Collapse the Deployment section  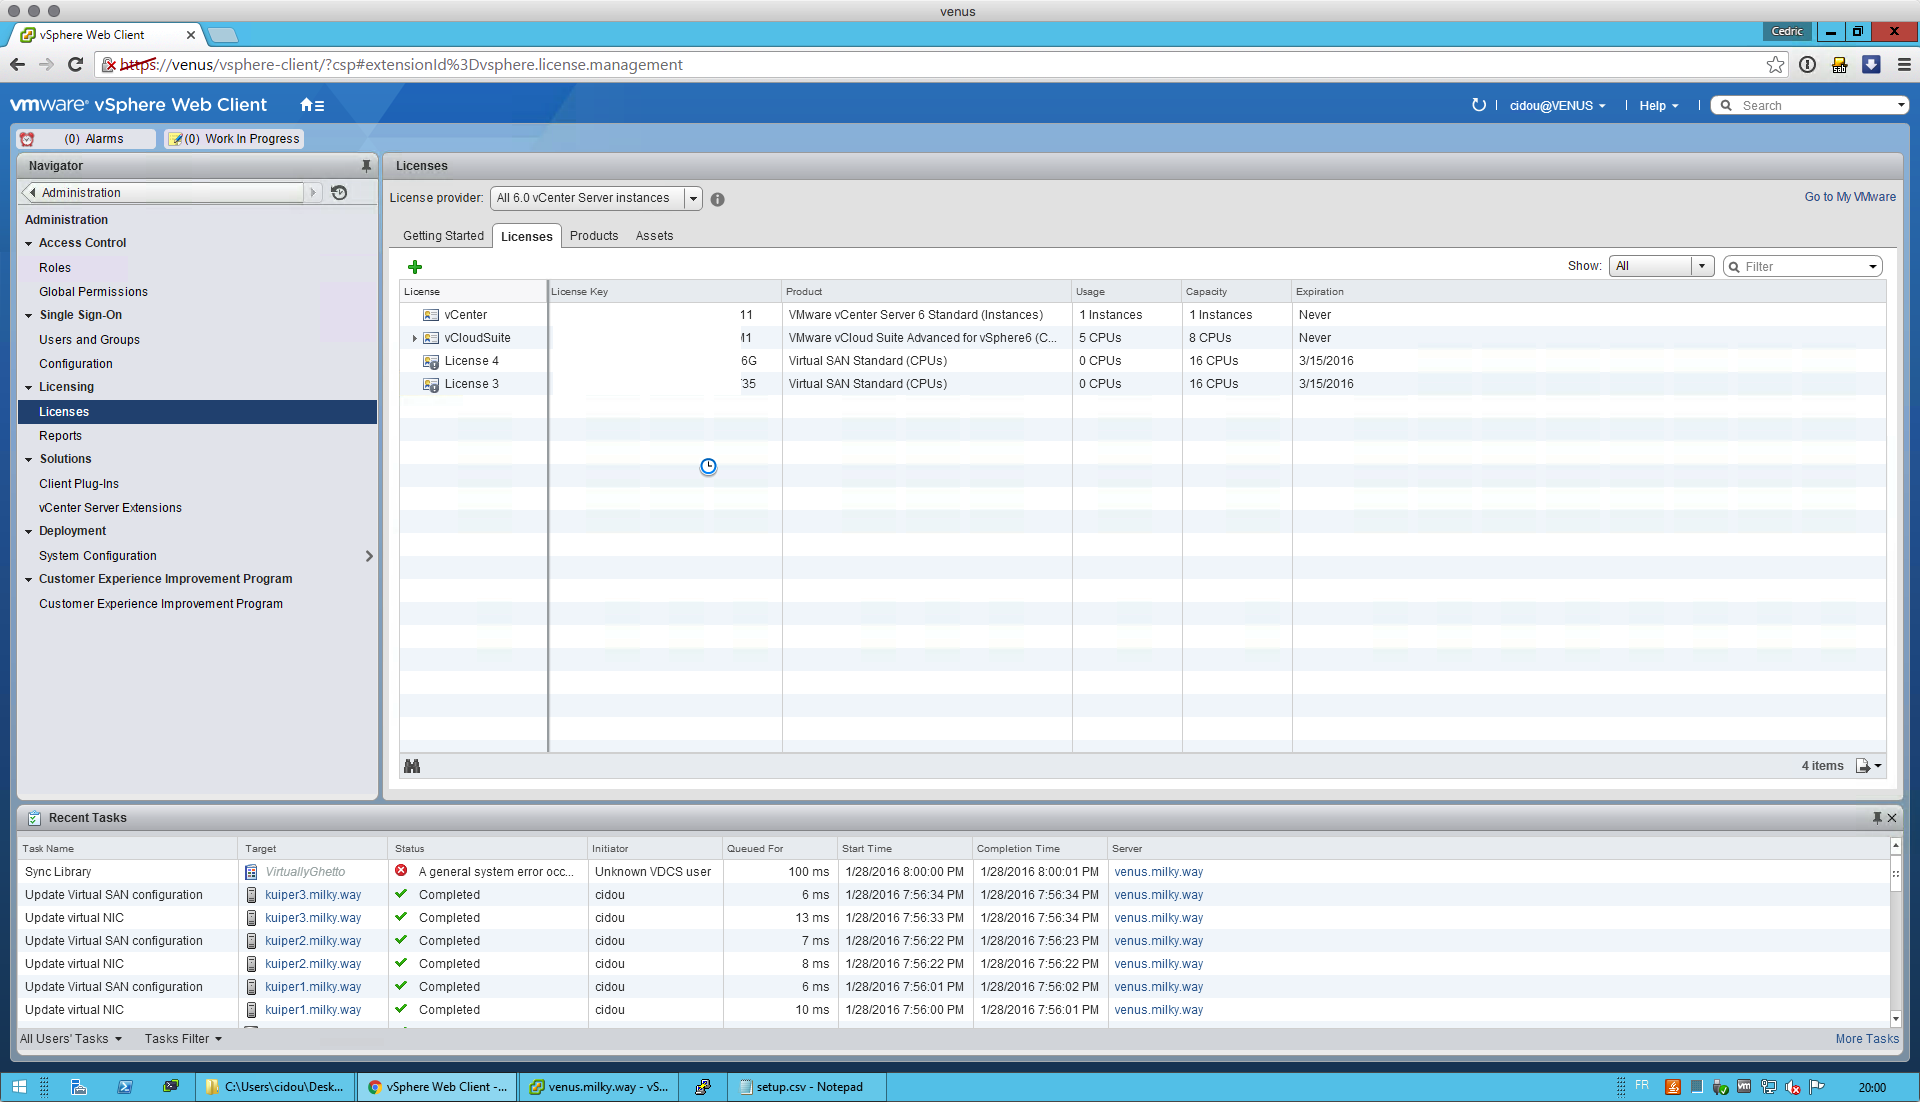click(29, 531)
